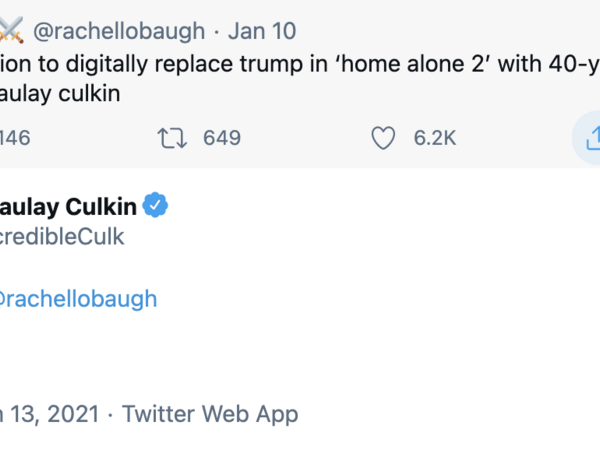
Task: Retweet the rachellobaugh tweet
Action: pos(173,138)
